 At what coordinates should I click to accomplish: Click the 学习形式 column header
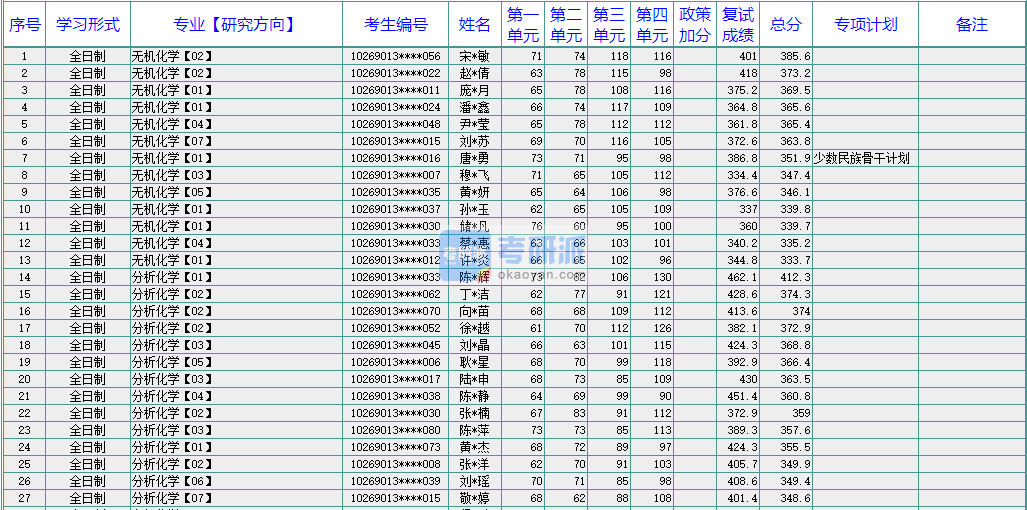click(88, 25)
